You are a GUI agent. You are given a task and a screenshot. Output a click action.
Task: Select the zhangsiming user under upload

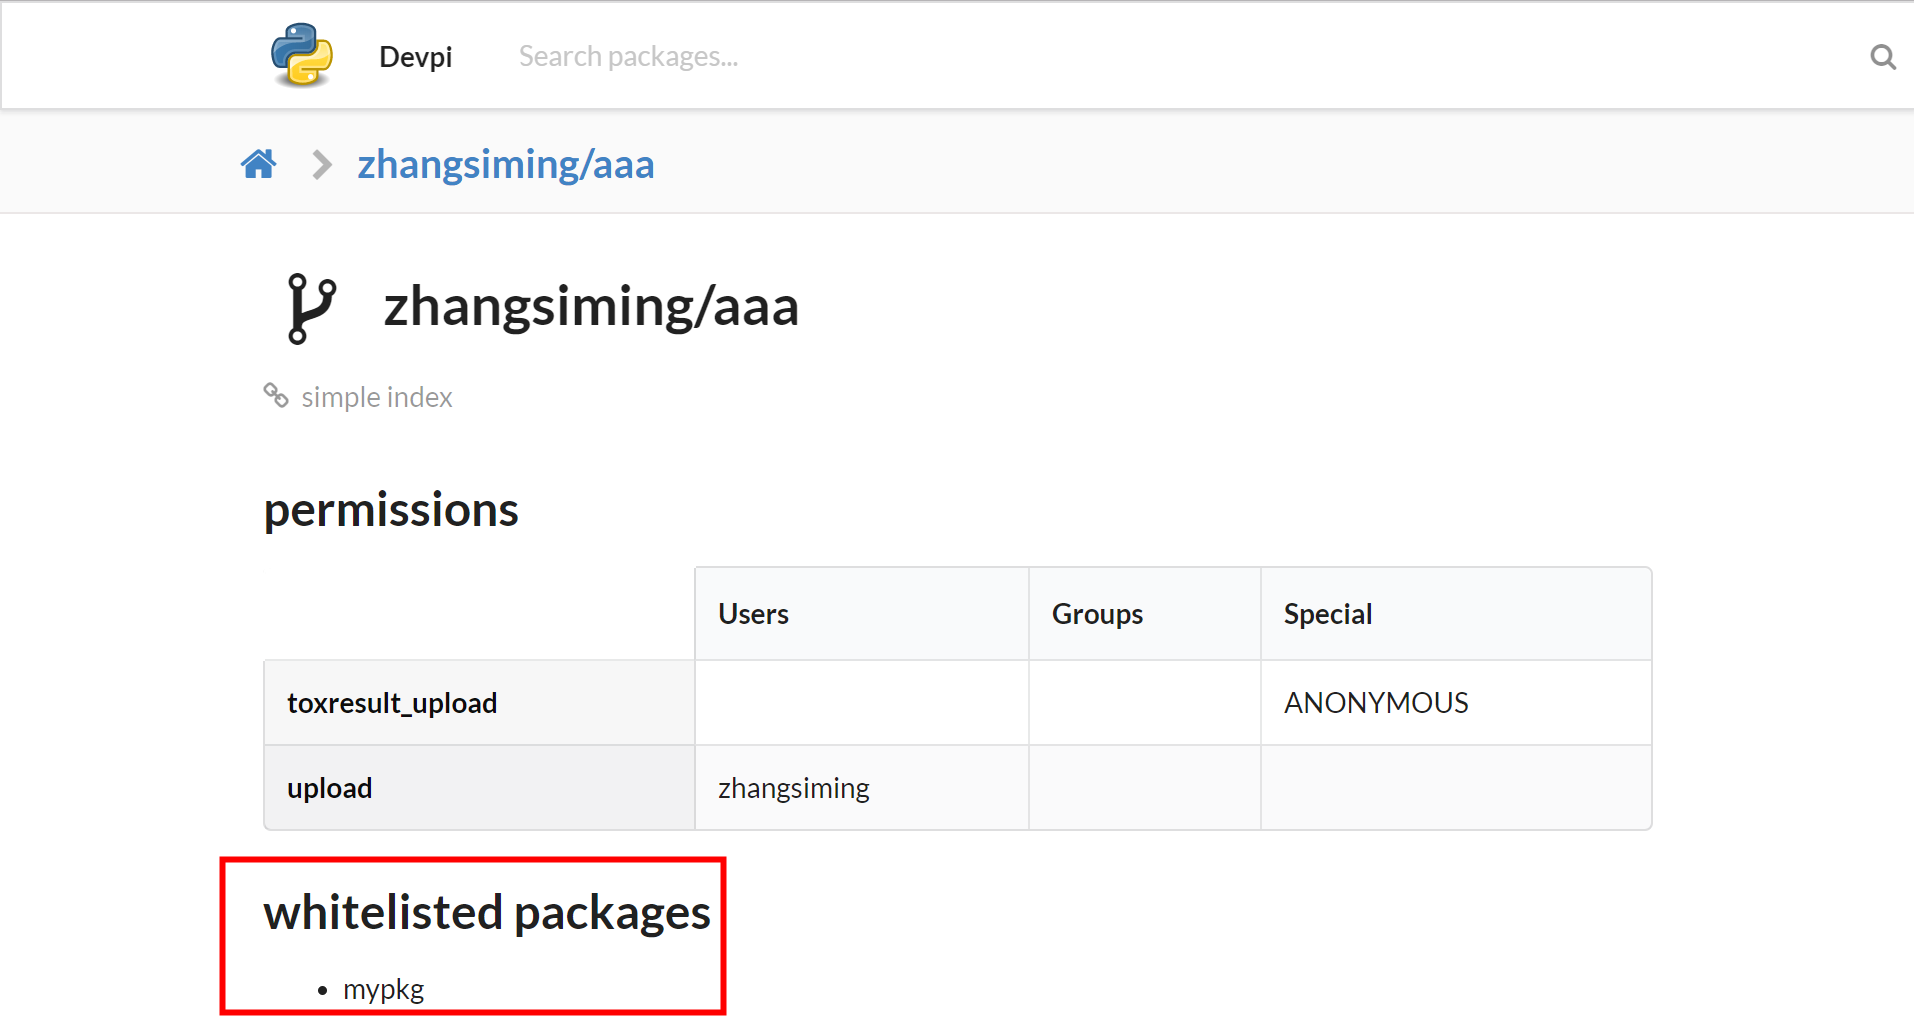click(793, 788)
